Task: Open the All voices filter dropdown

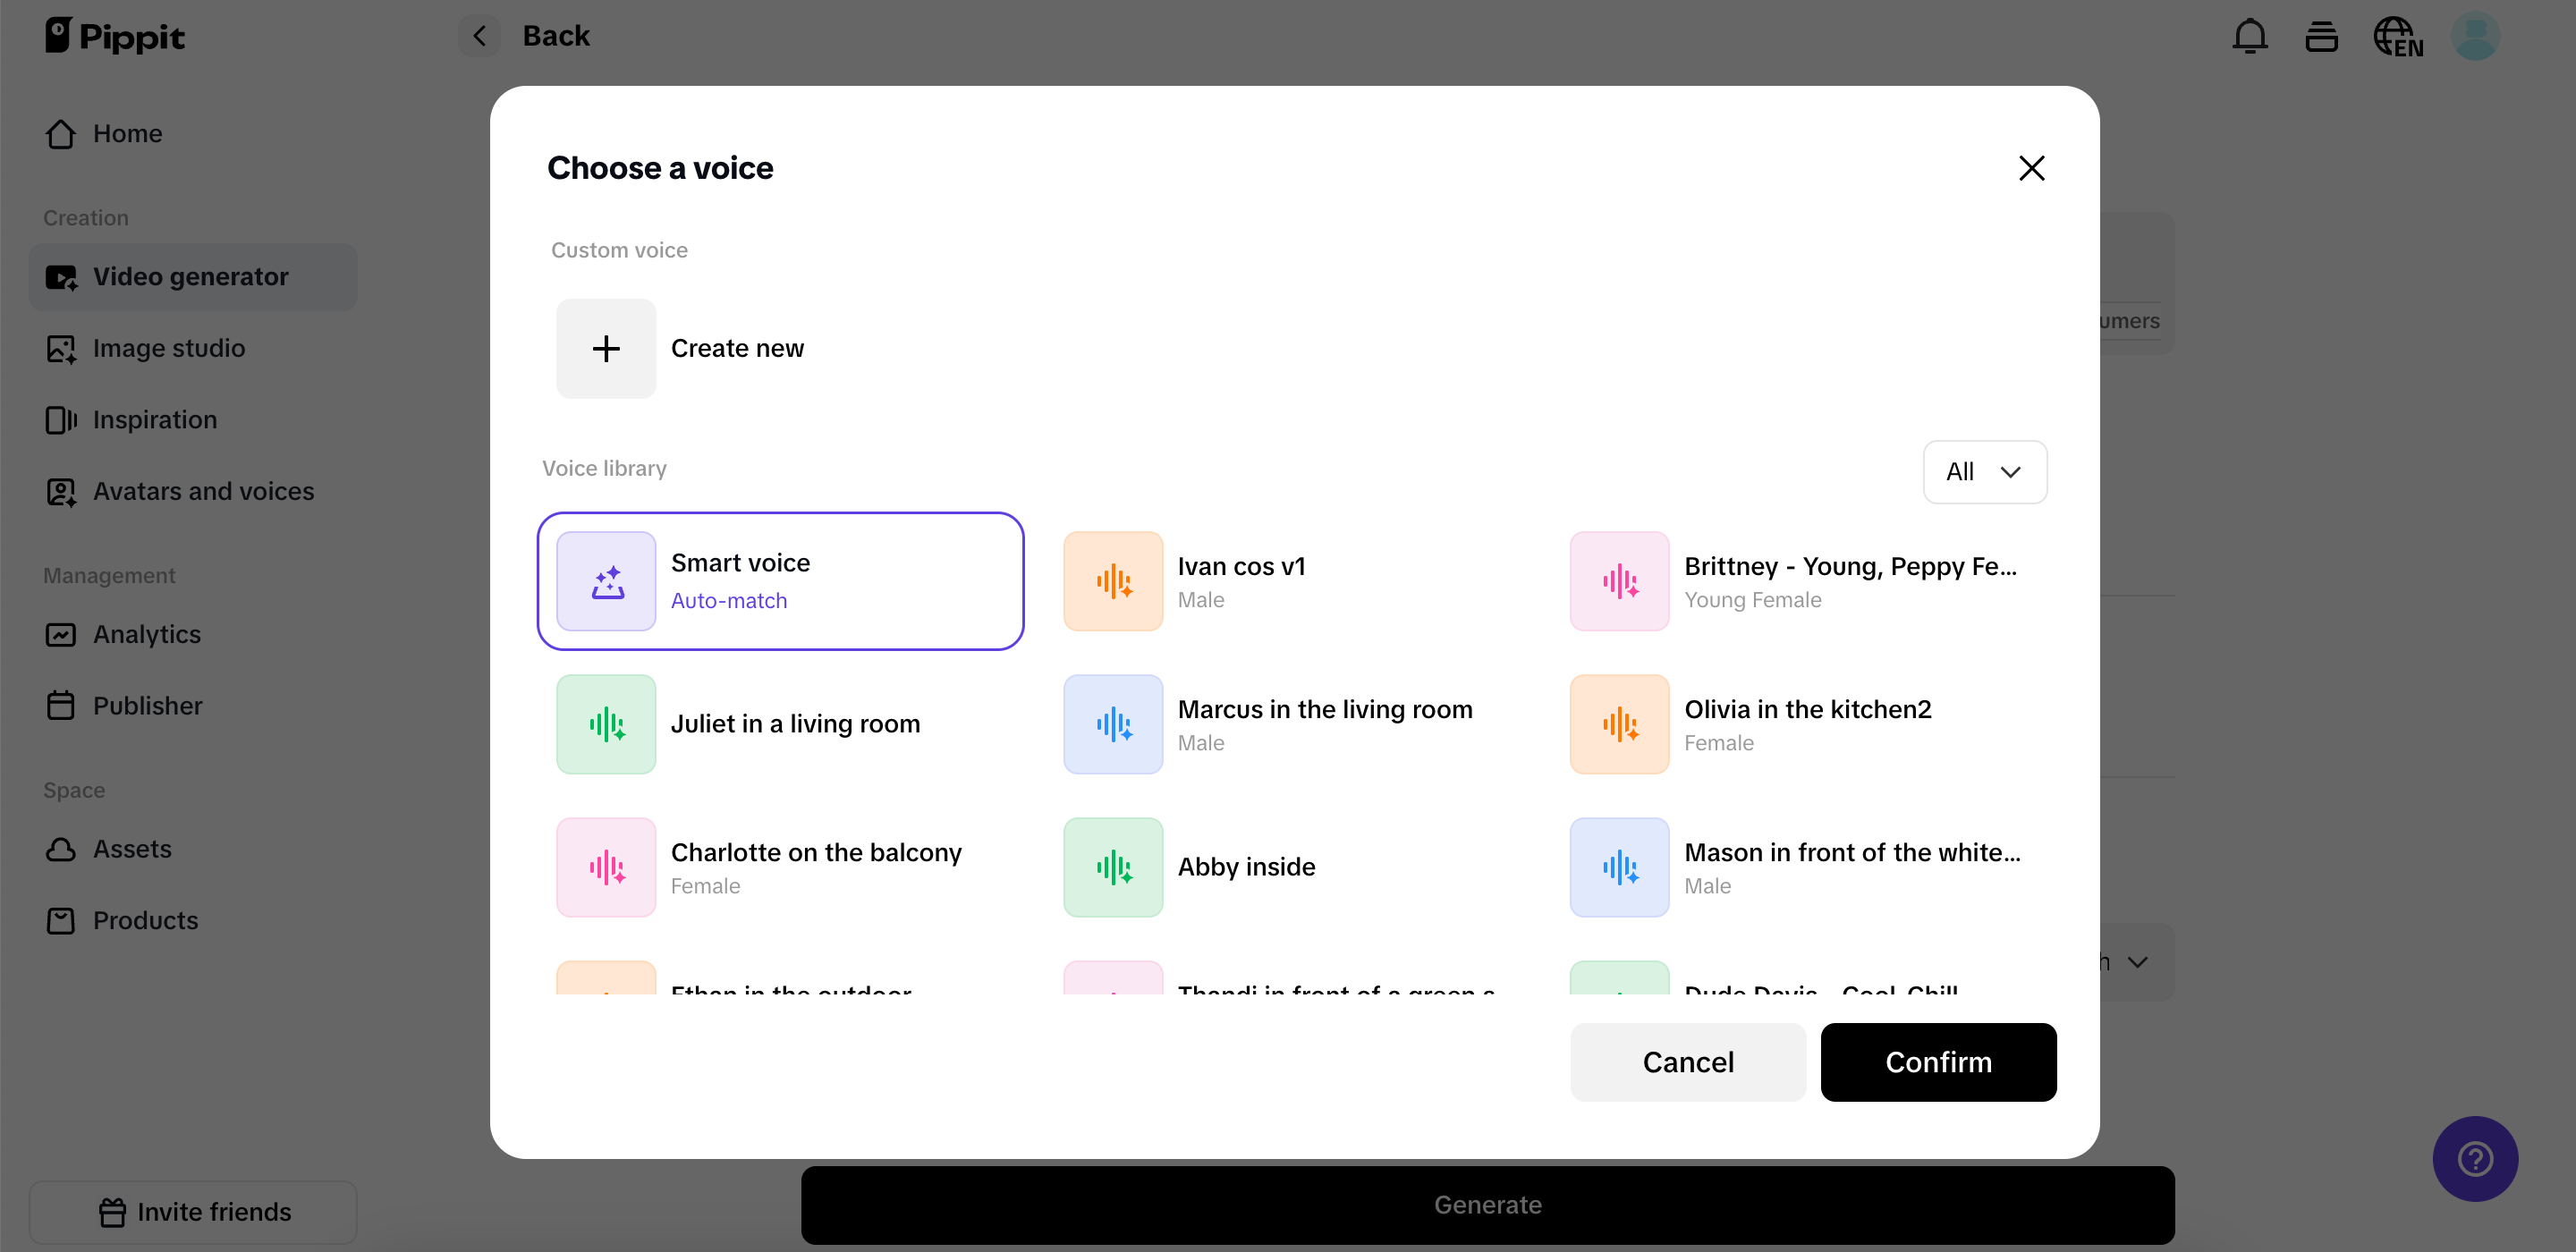Action: (1985, 471)
